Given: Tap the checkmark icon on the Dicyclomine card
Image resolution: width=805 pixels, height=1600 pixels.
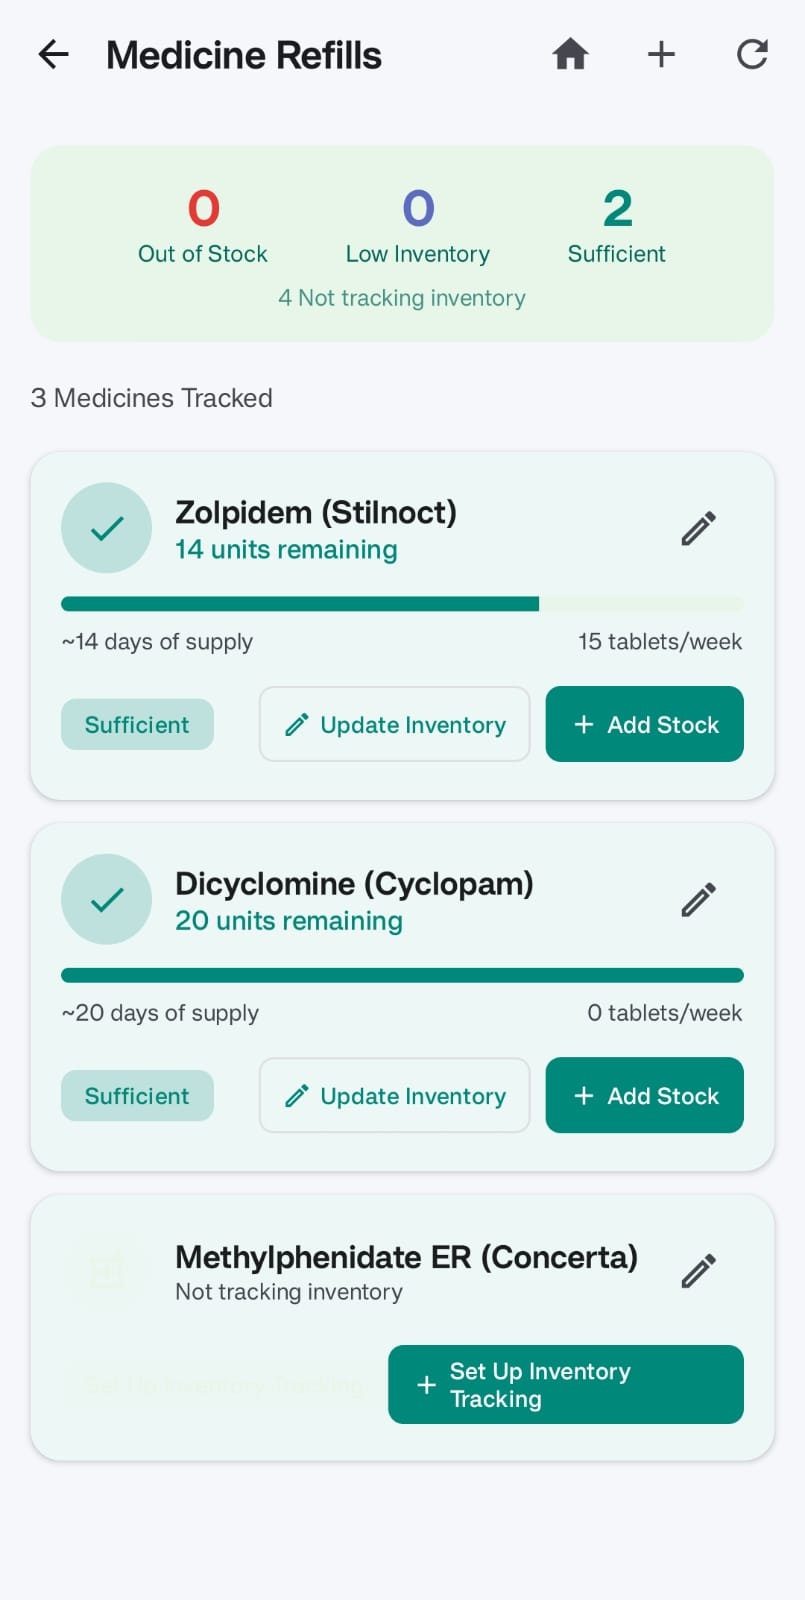Looking at the screenshot, I should pyautogui.click(x=106, y=899).
